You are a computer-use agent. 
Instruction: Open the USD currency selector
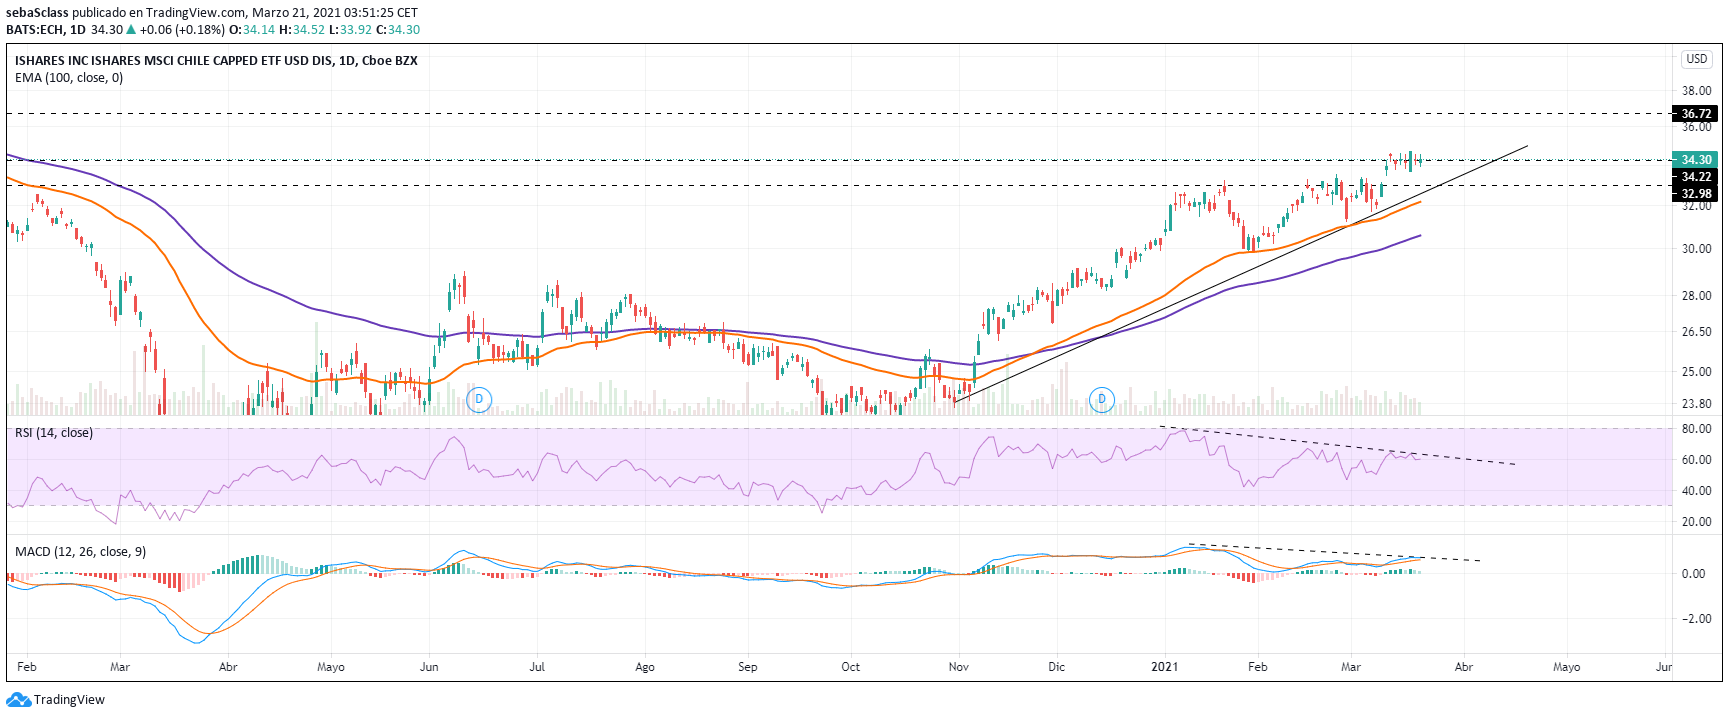pyautogui.click(x=1697, y=59)
